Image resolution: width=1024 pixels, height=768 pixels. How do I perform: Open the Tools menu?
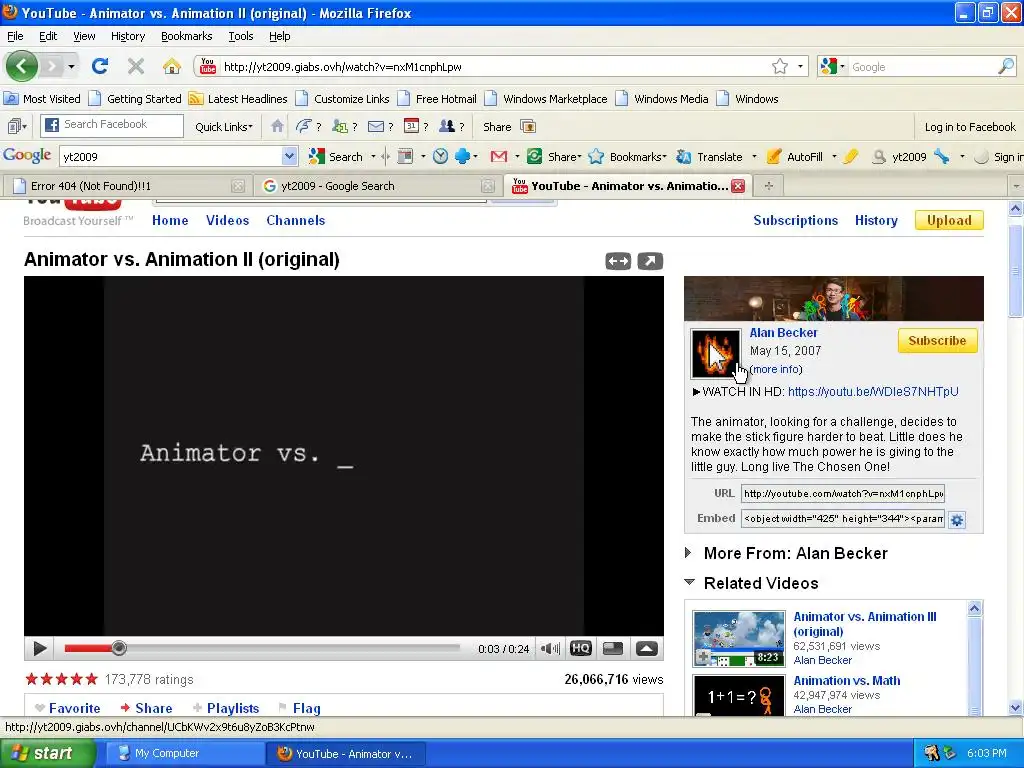pos(241,36)
